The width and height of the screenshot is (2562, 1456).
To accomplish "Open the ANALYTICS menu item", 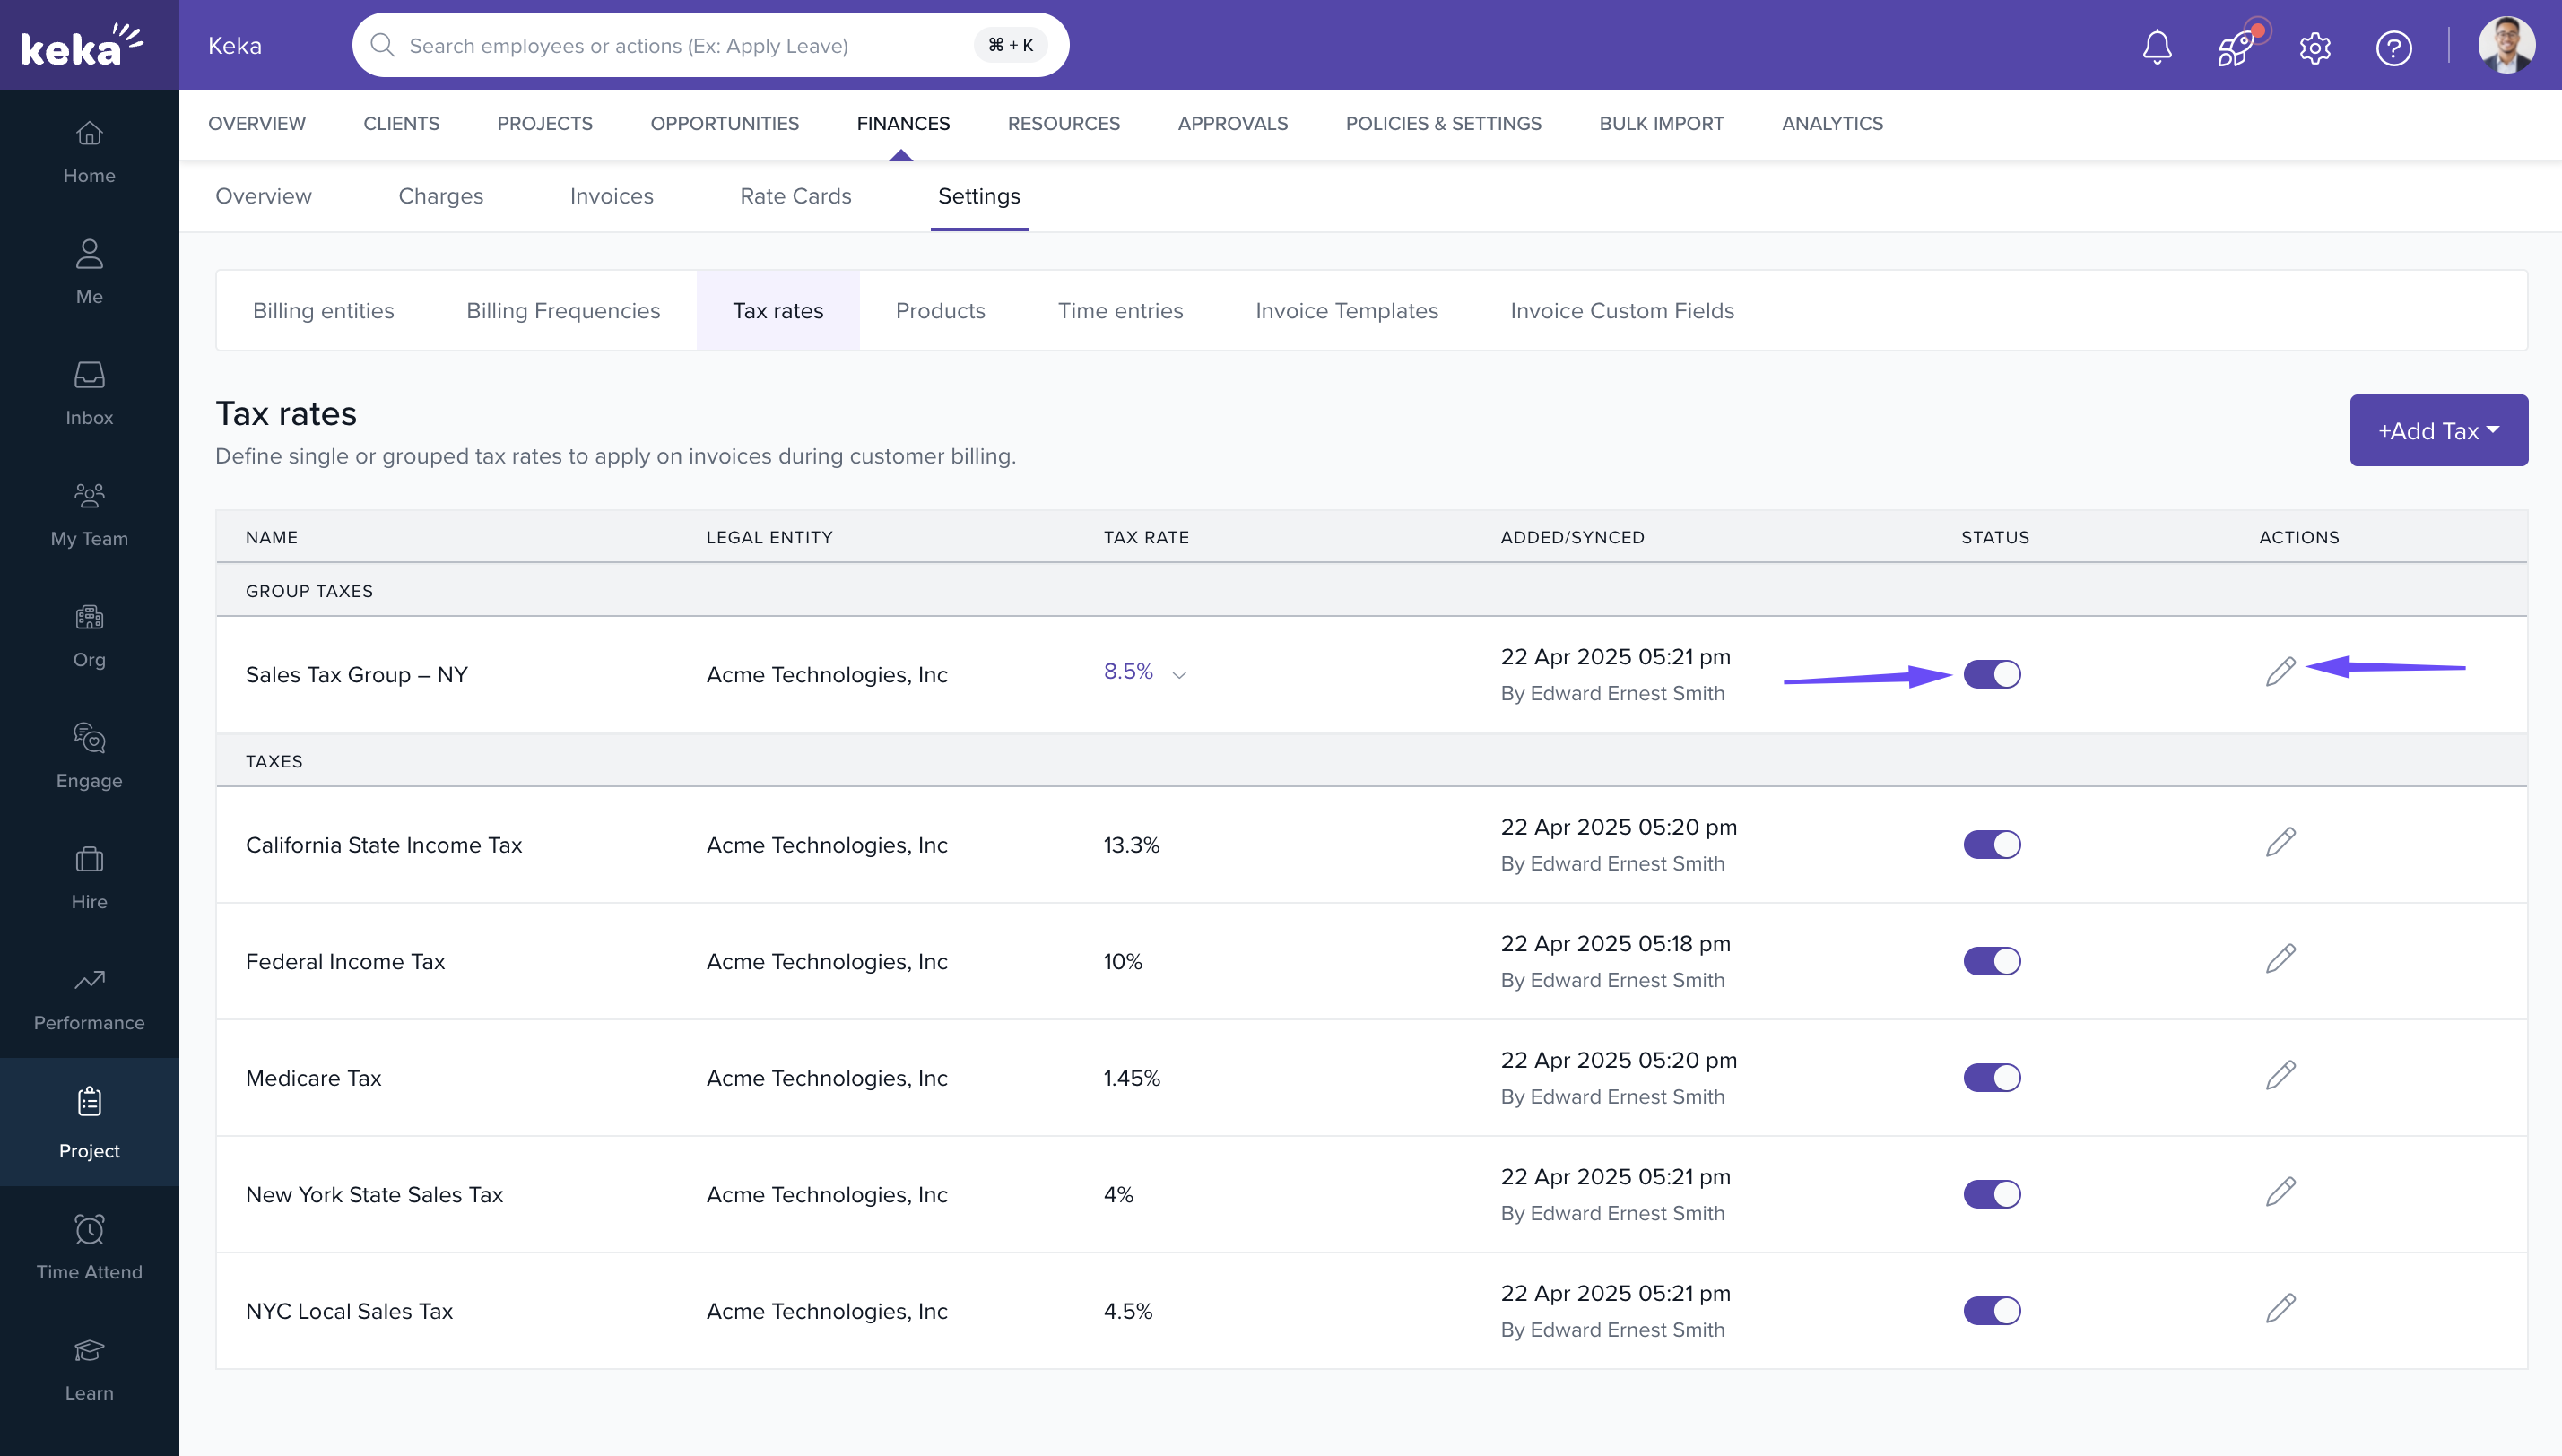I will 1832,123.
